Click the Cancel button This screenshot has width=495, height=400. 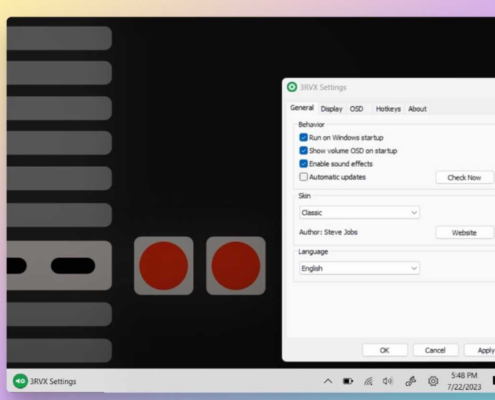pos(435,350)
